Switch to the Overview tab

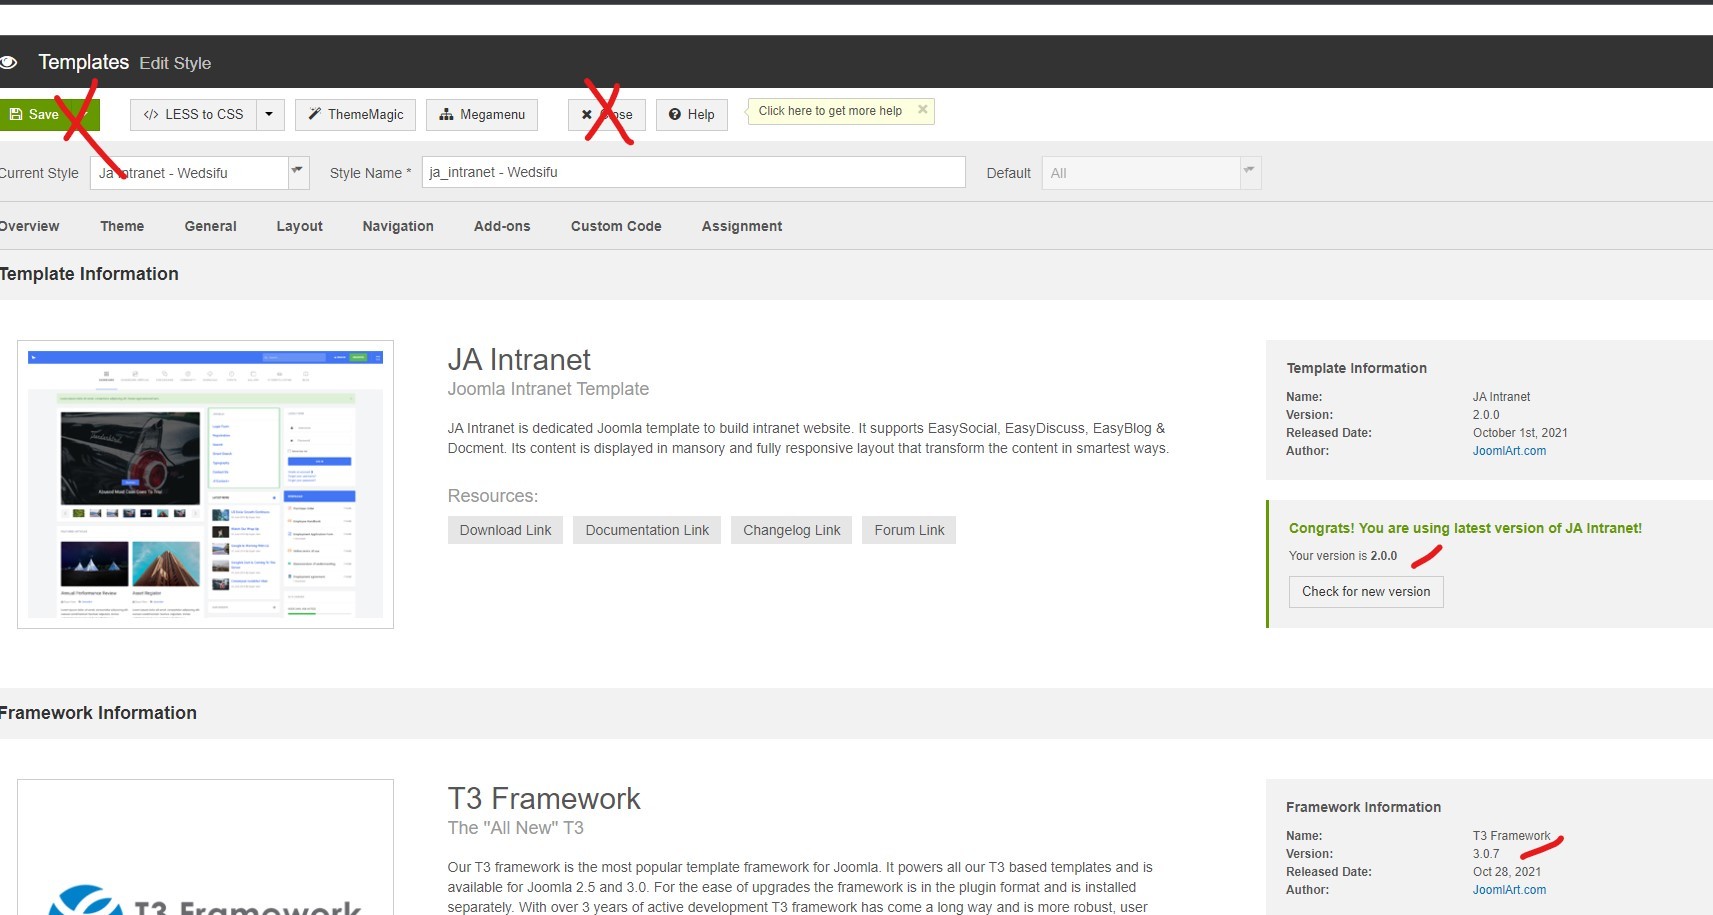(x=29, y=226)
